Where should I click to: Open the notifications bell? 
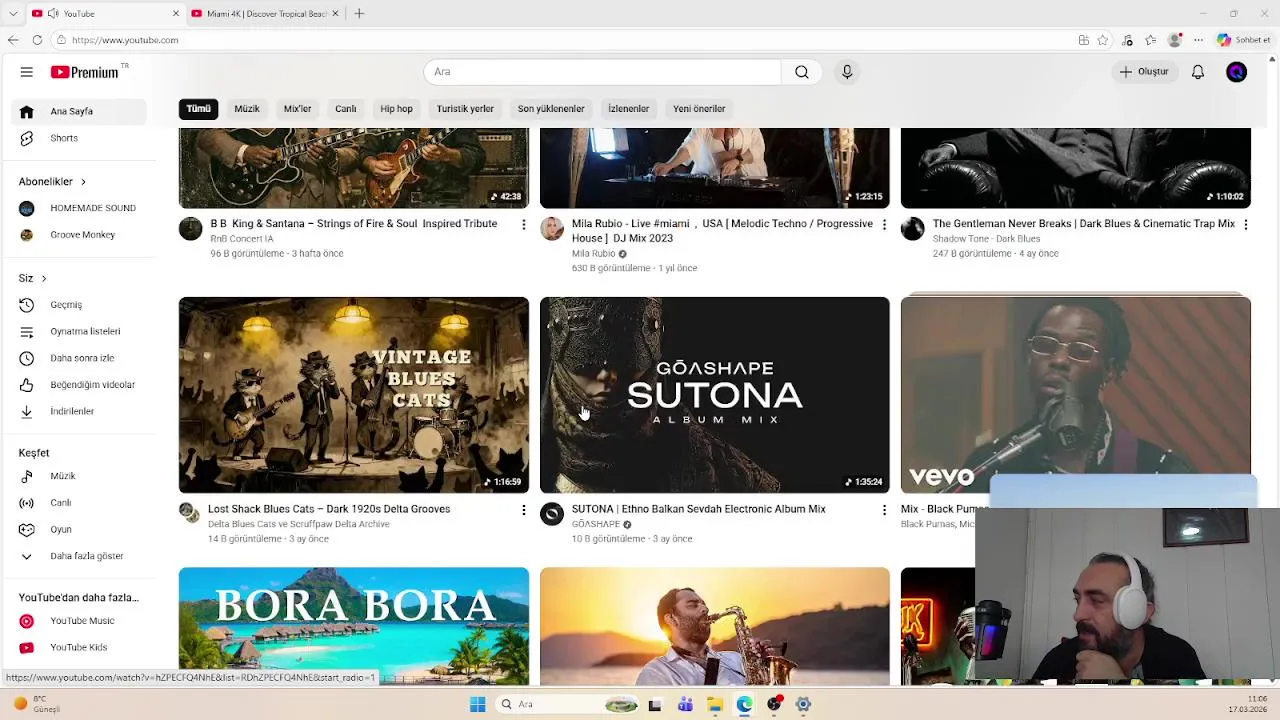(x=1198, y=72)
